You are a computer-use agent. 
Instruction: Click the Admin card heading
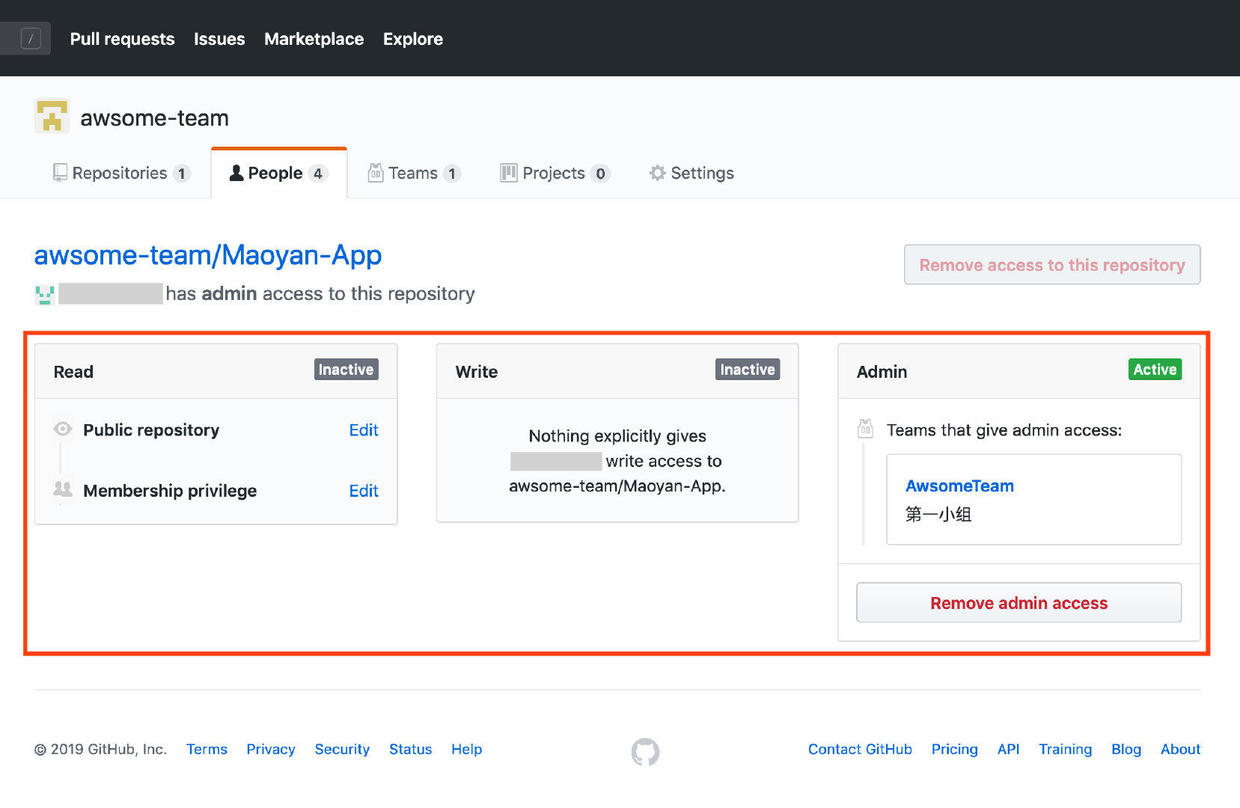[x=882, y=372]
